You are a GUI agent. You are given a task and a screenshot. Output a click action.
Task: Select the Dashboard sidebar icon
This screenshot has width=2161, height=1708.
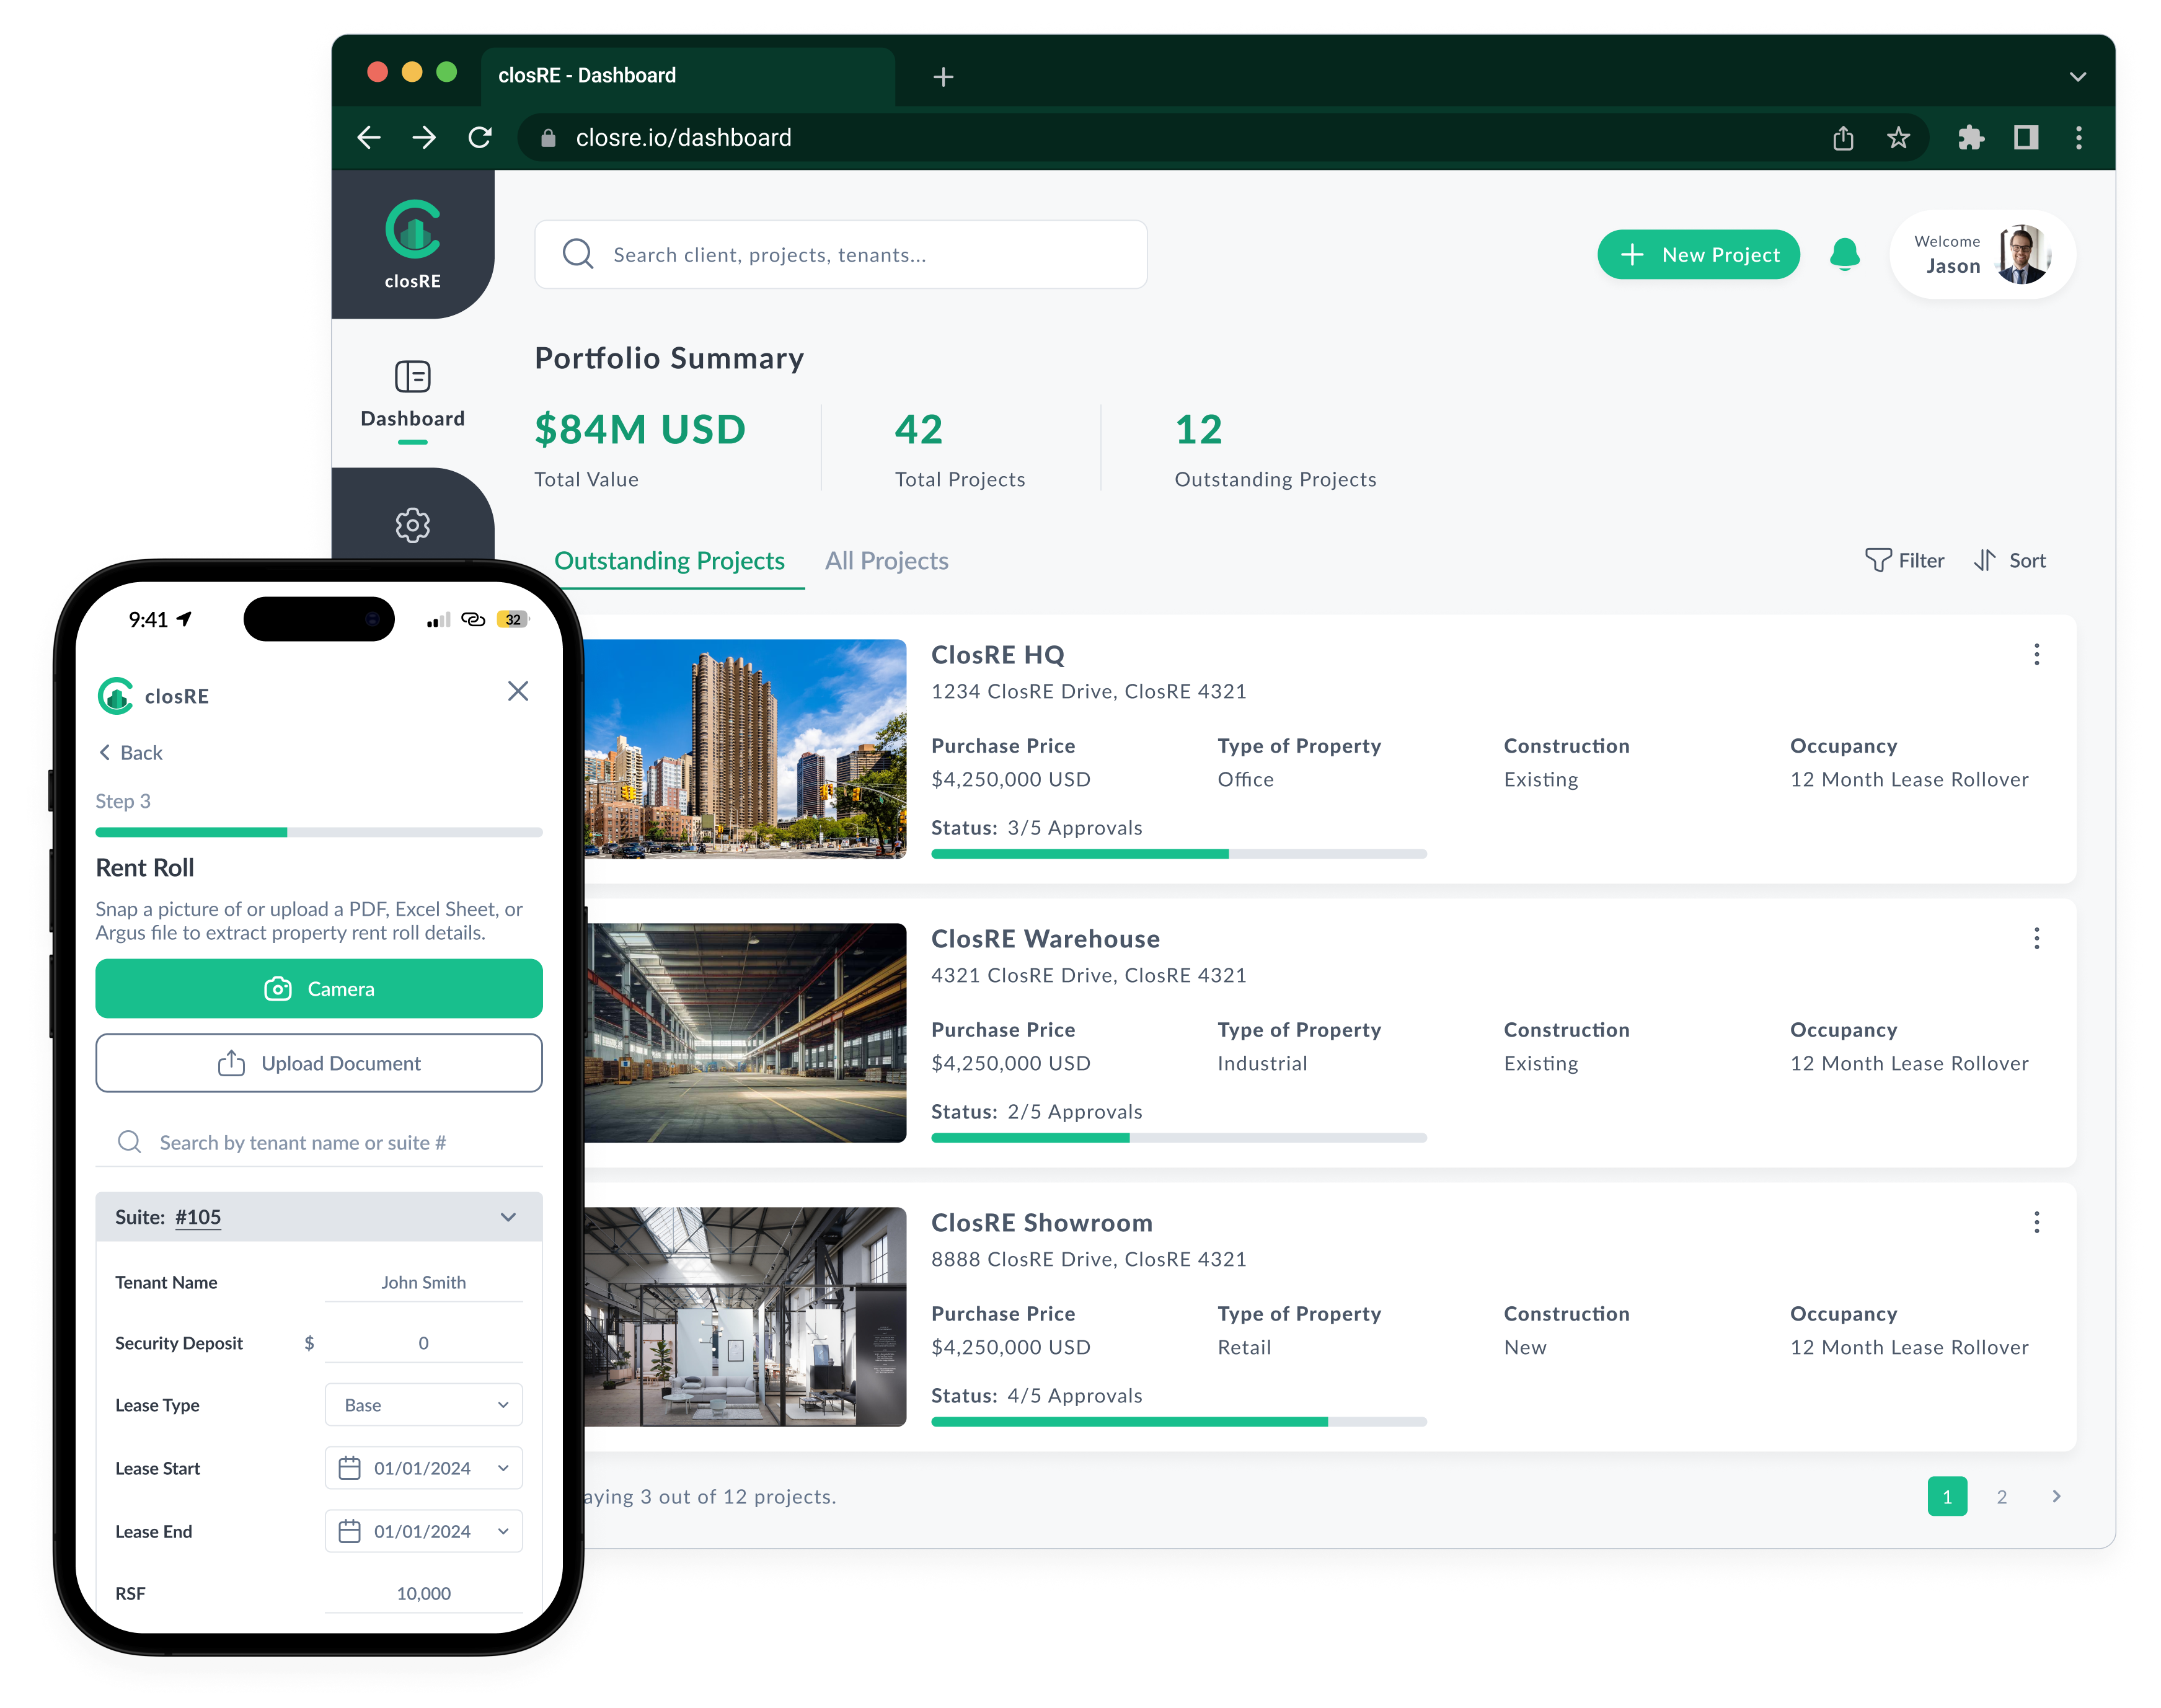[x=412, y=377]
